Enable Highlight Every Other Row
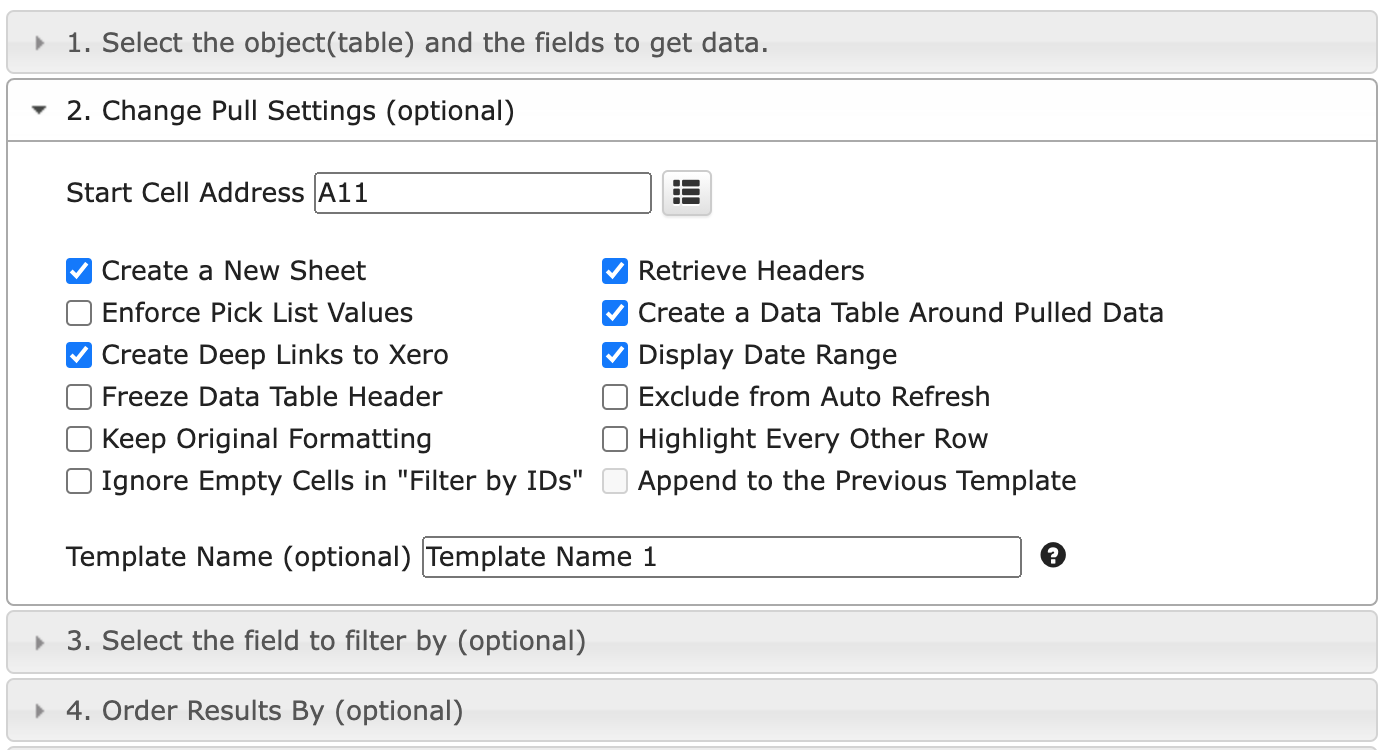This screenshot has width=1388, height=750. pyautogui.click(x=615, y=440)
